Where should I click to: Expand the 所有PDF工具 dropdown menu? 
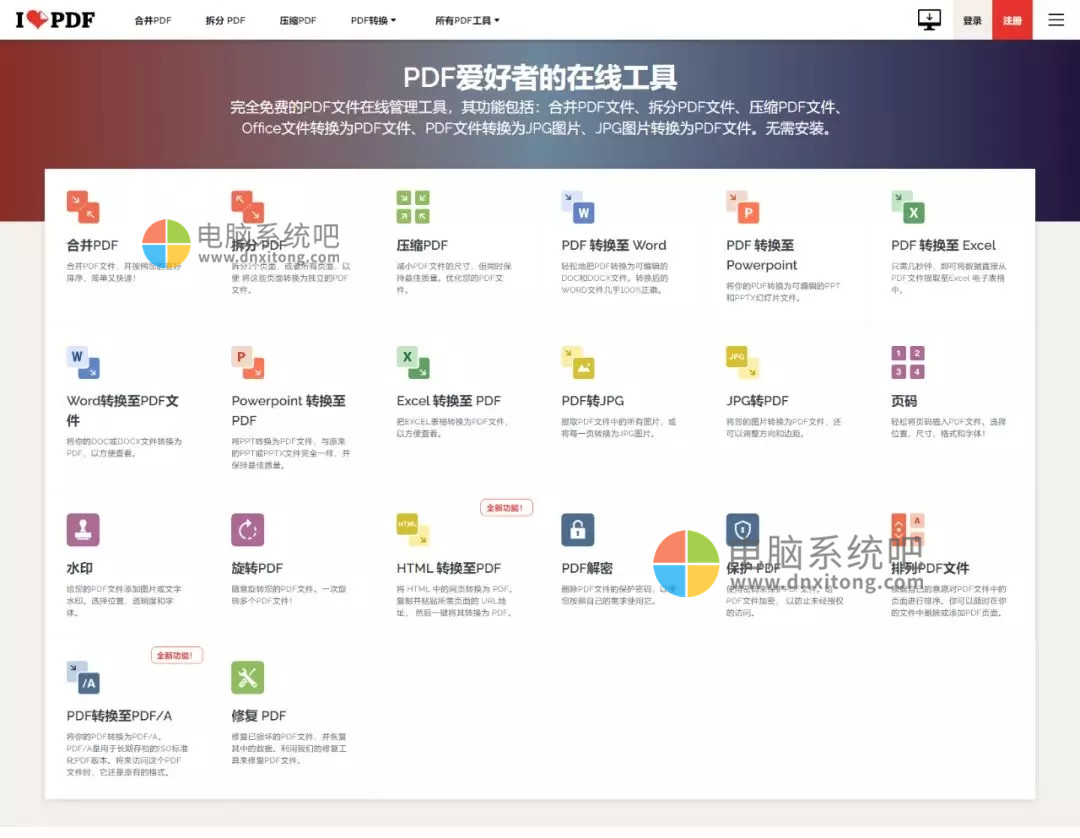click(x=467, y=20)
